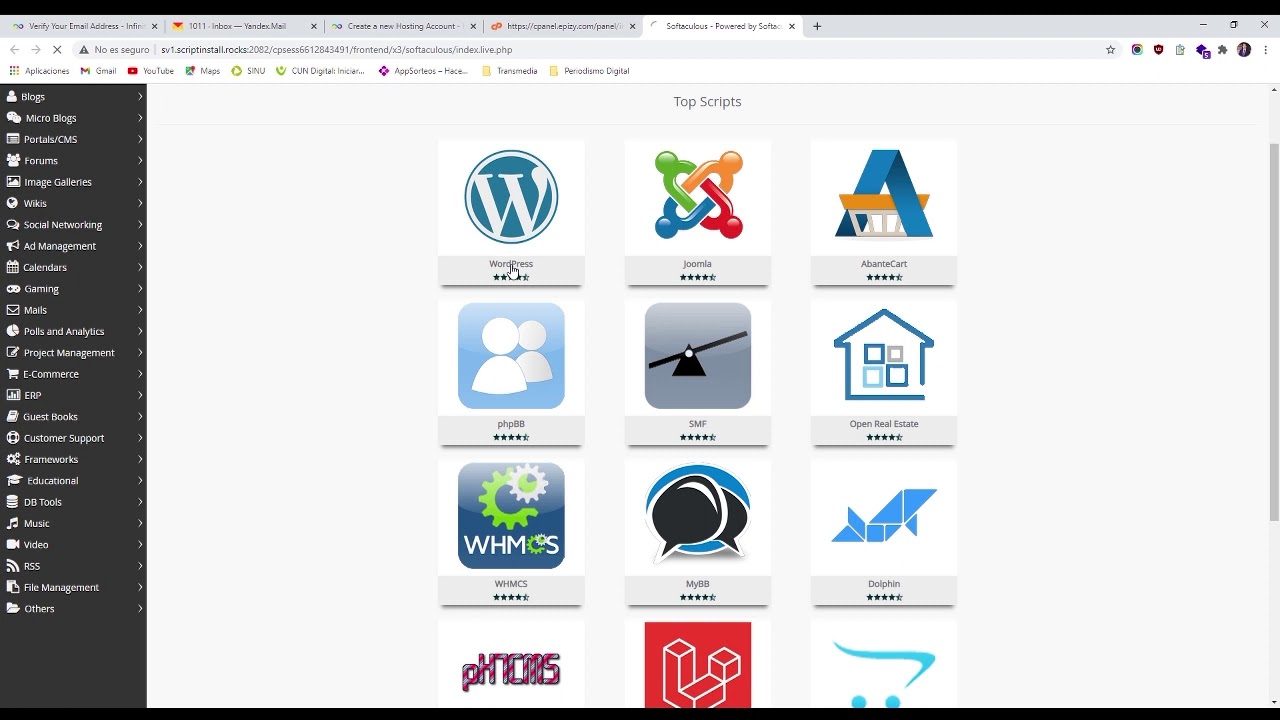Viewport: 1280px width, 720px height.
Task: Click the page vertical scrollbar
Action: (x=1274, y=332)
